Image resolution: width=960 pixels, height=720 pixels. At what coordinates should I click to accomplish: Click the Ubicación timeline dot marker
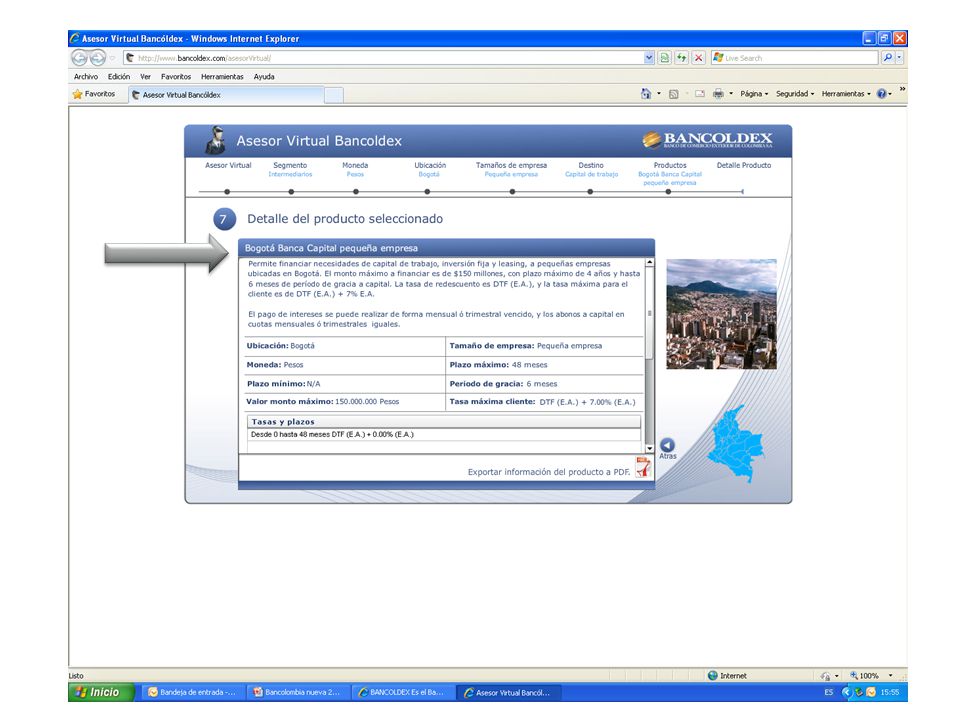point(427,192)
